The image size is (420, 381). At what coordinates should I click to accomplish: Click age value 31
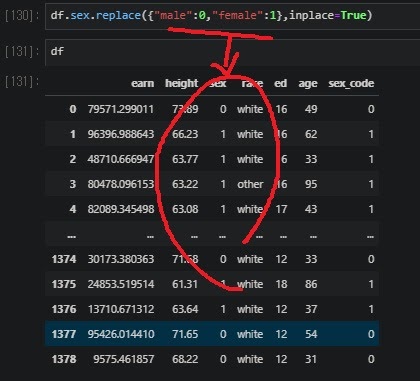coord(311,359)
